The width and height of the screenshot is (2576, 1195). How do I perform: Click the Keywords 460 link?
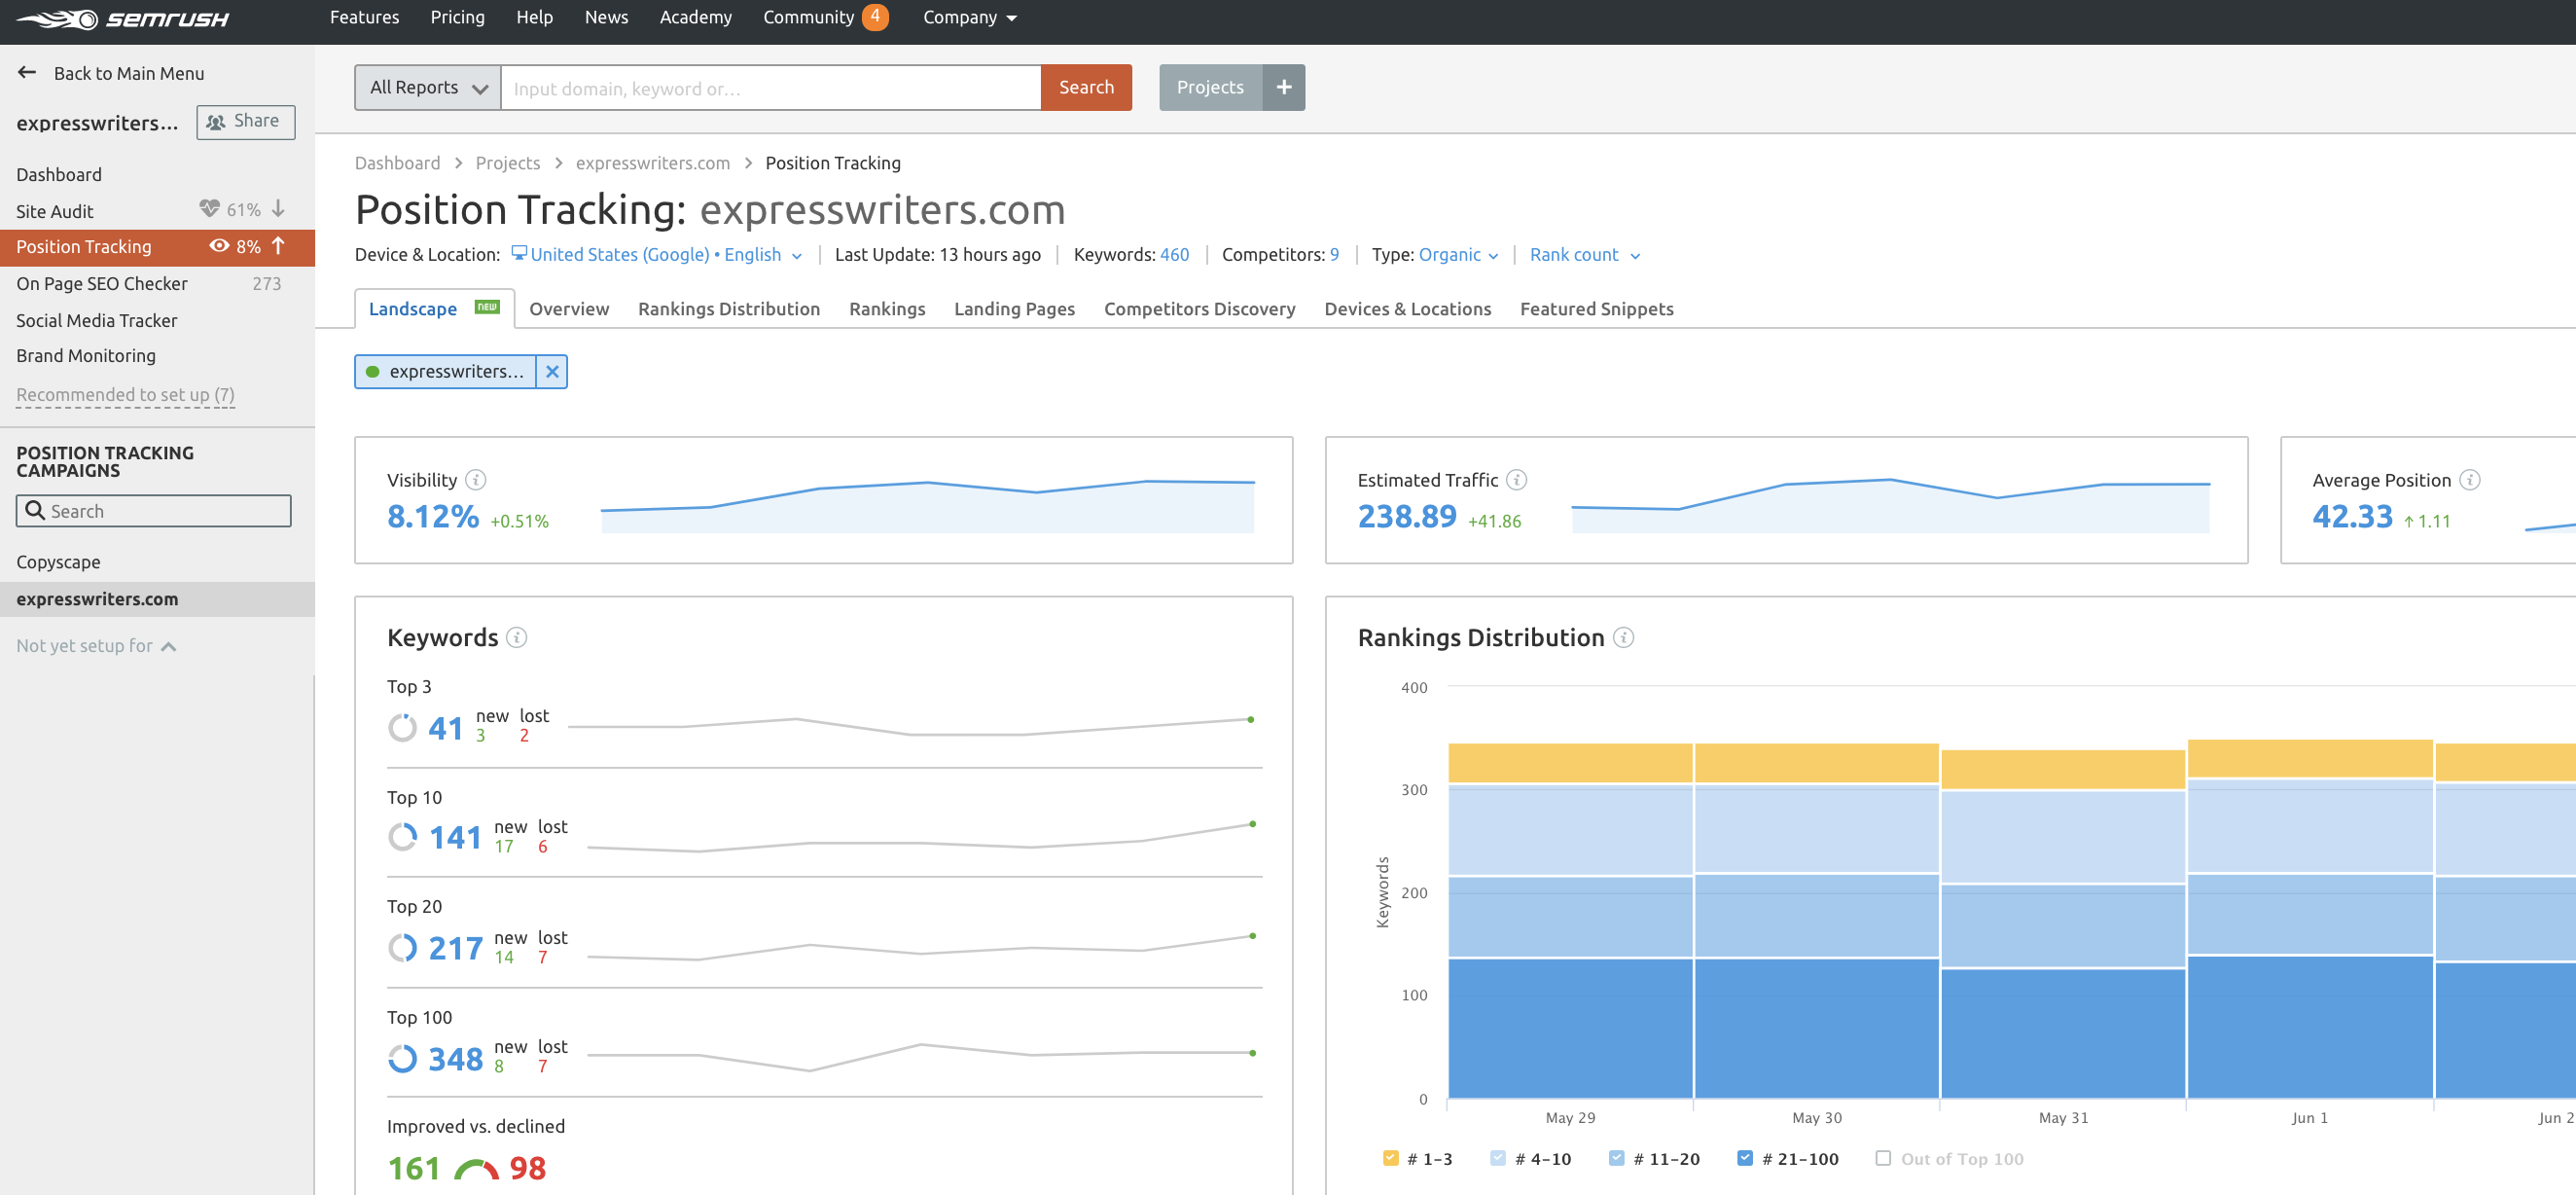pyautogui.click(x=1174, y=254)
